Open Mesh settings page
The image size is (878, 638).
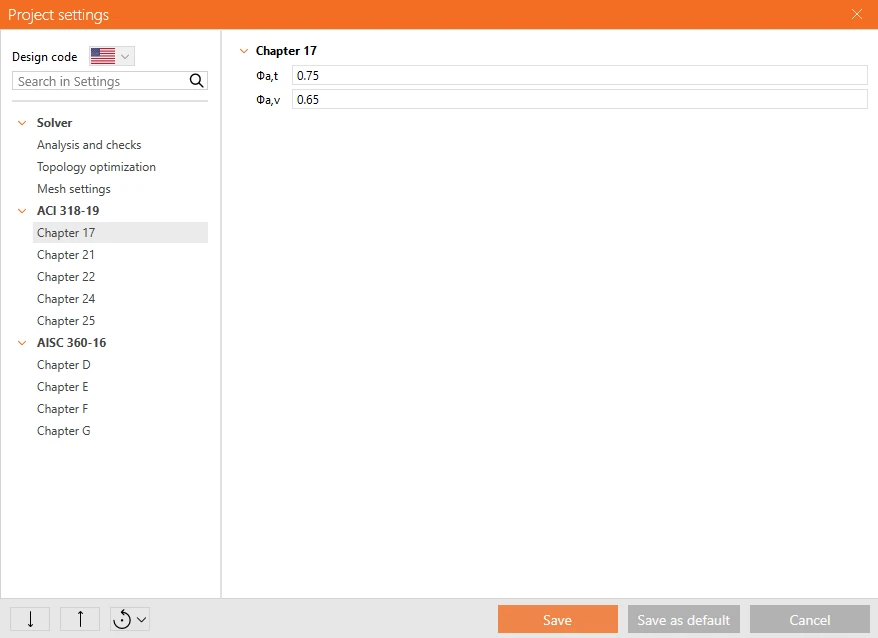click(x=74, y=189)
